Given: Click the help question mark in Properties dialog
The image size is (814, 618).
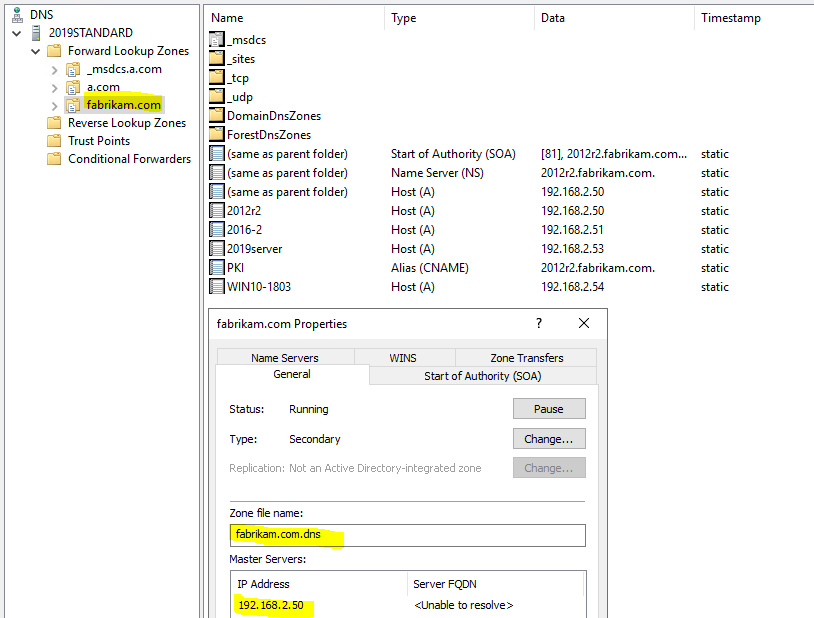Looking at the screenshot, I should coord(539,324).
